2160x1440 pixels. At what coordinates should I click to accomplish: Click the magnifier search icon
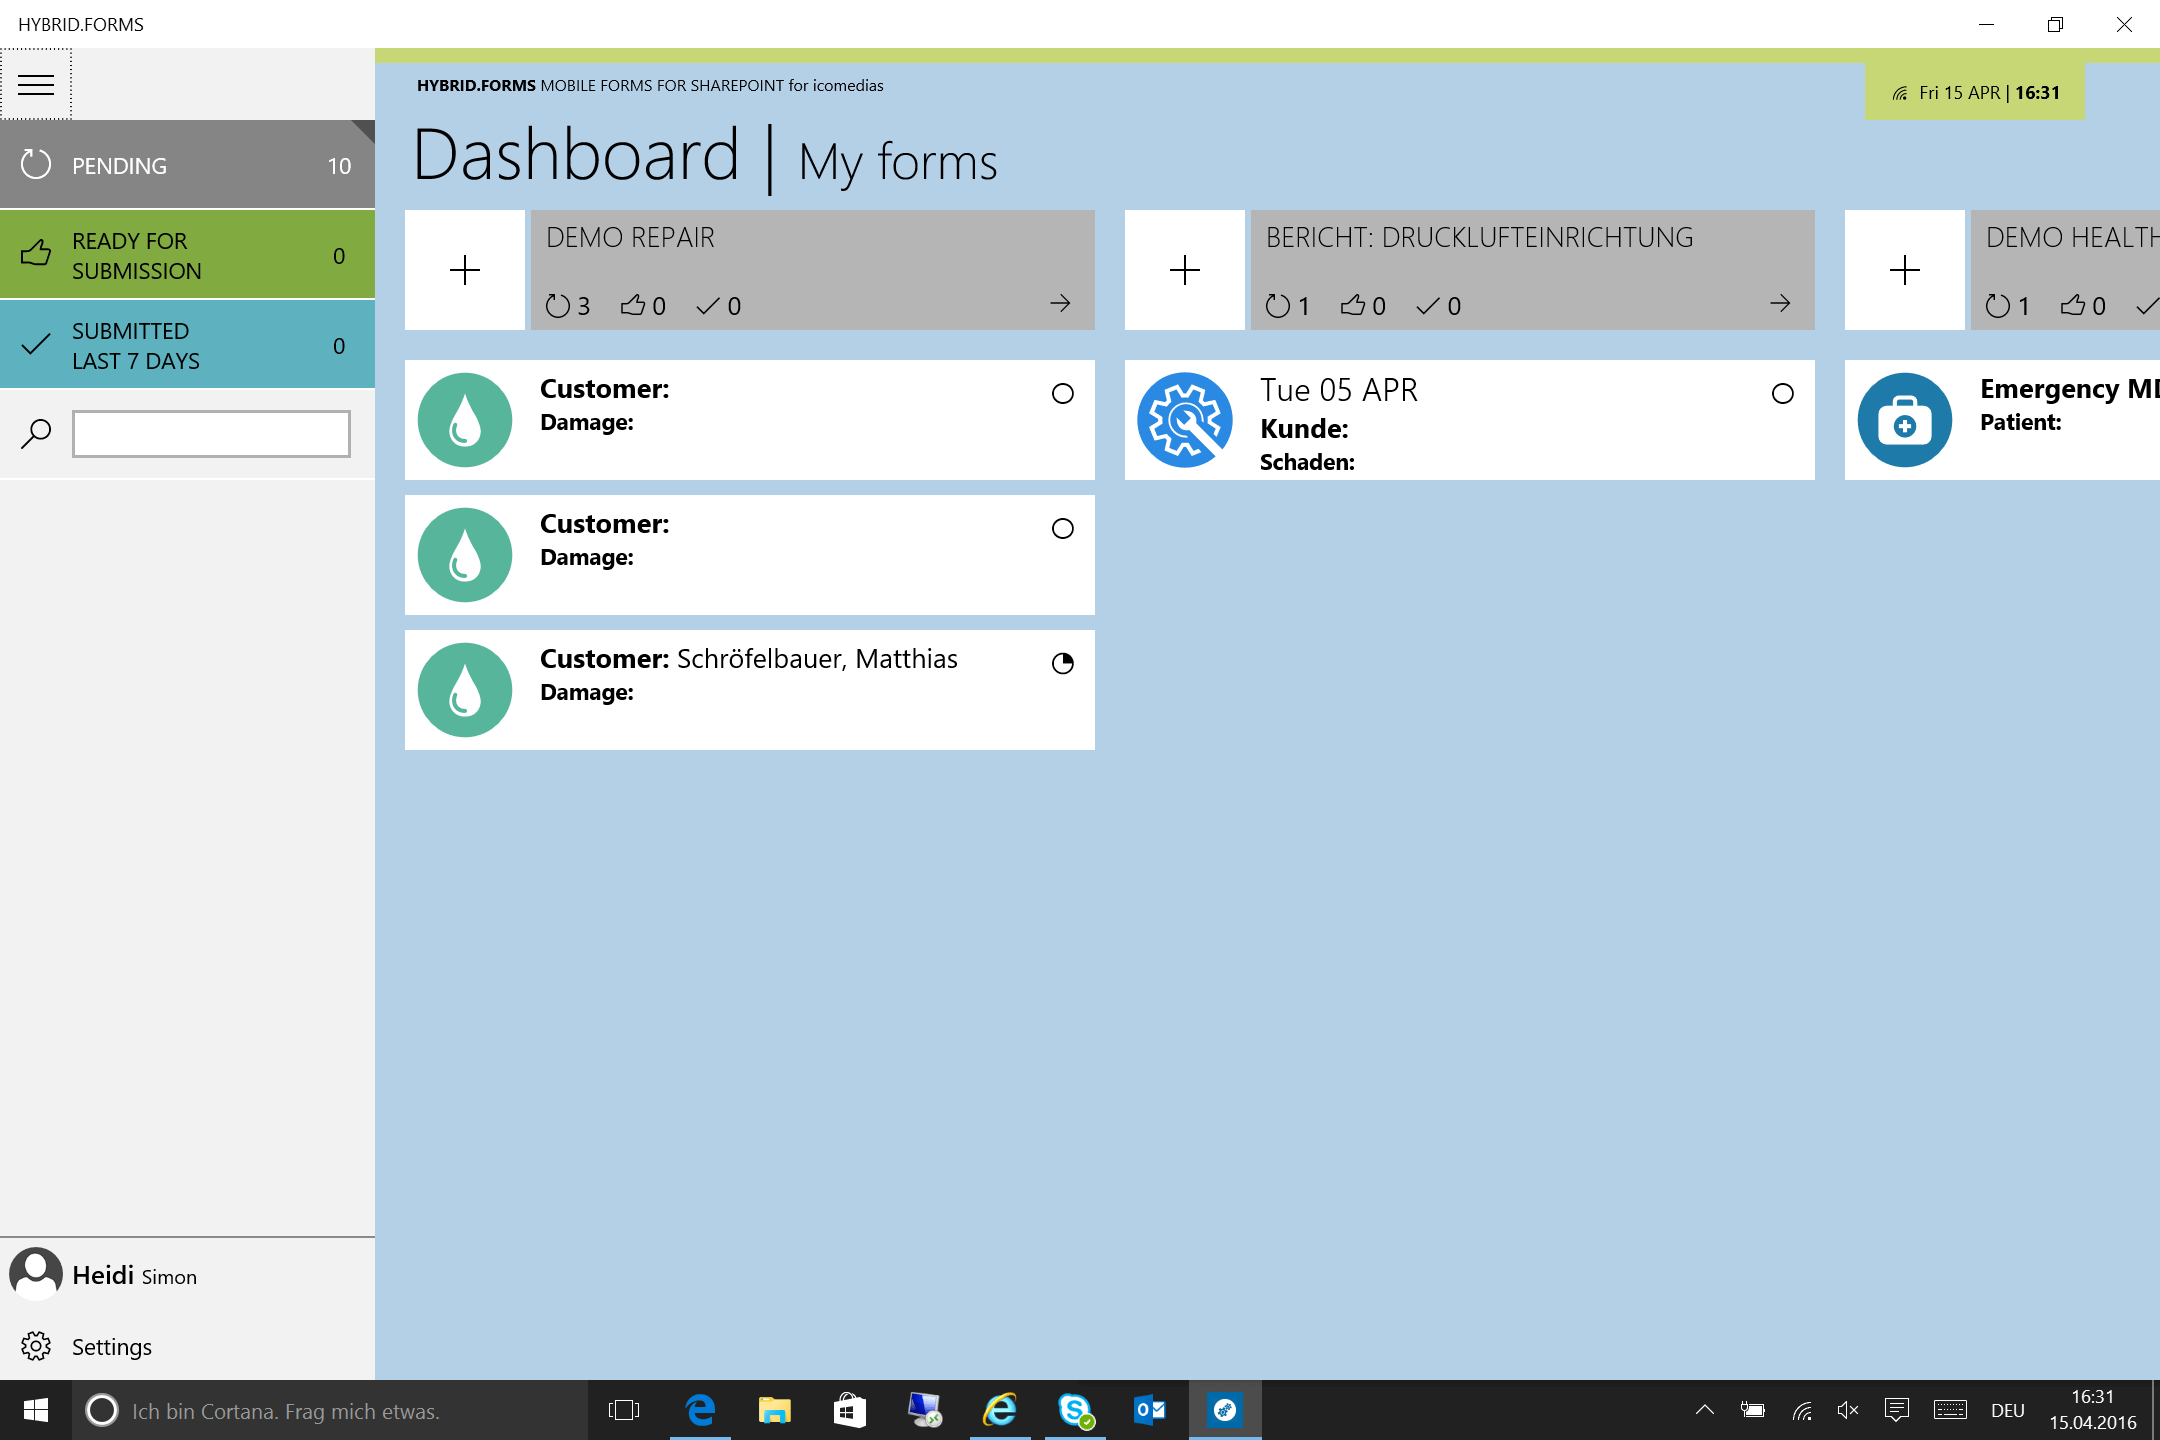click(x=36, y=434)
